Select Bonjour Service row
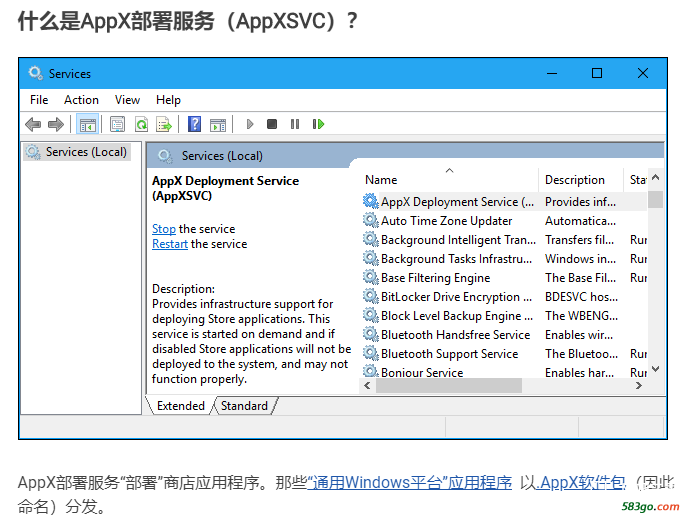Viewport: 685px width, 522px height. click(x=504, y=371)
